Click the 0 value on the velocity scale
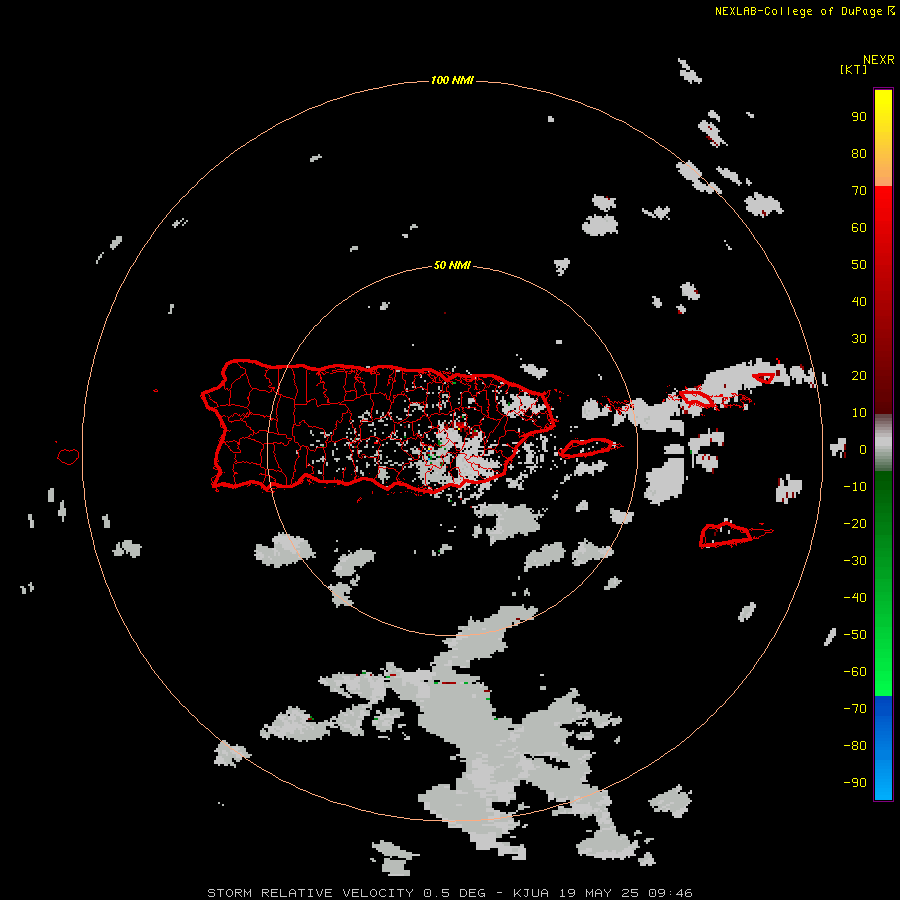Image resolution: width=900 pixels, height=900 pixels. (x=863, y=450)
